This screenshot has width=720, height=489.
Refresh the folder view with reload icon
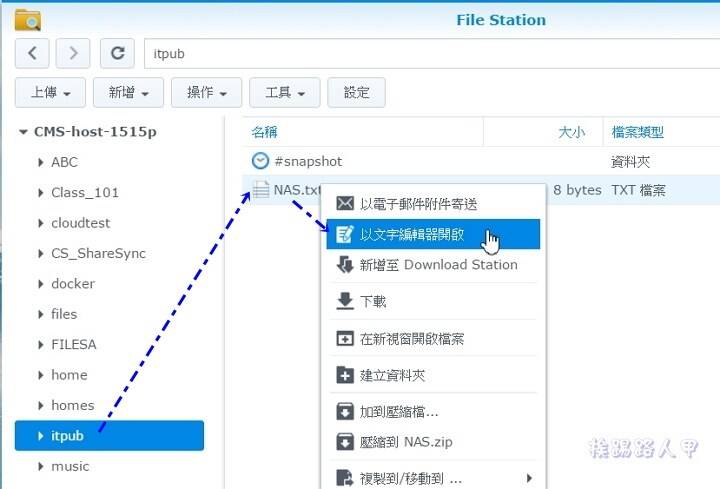[x=118, y=53]
